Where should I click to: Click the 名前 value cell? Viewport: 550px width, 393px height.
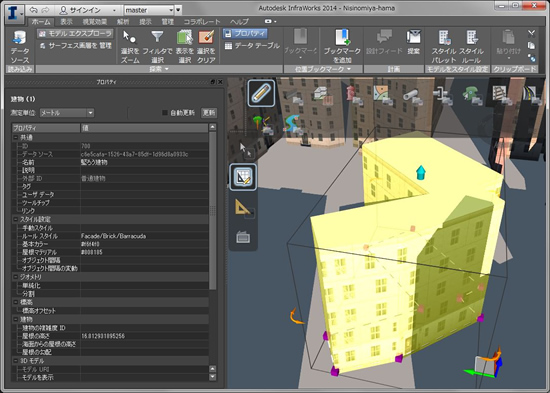[x=144, y=162]
